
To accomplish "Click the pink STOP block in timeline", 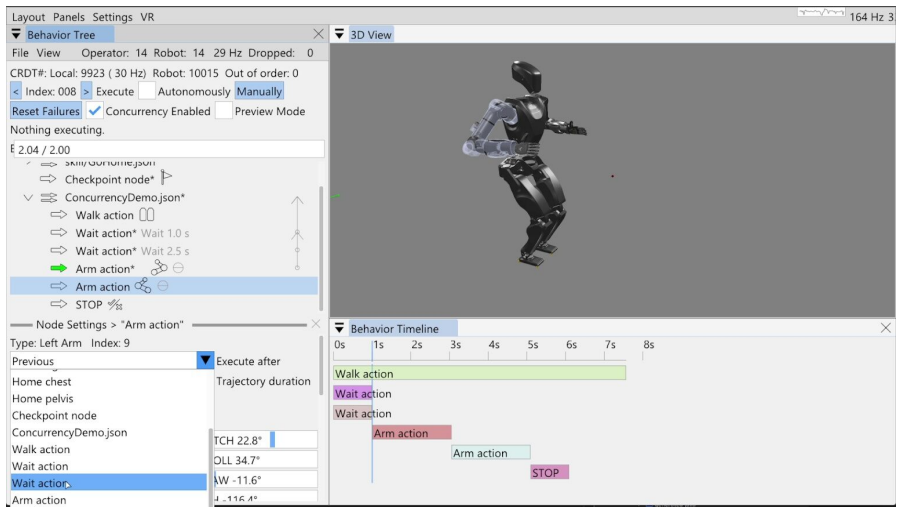I will [549, 472].
